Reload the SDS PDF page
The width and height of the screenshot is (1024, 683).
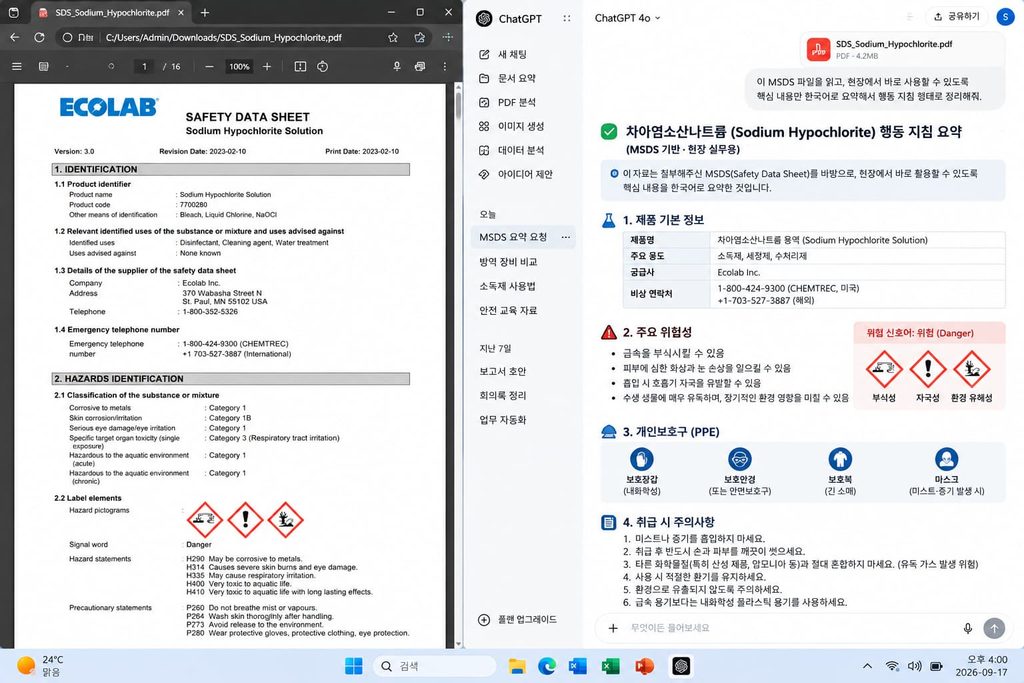39,38
